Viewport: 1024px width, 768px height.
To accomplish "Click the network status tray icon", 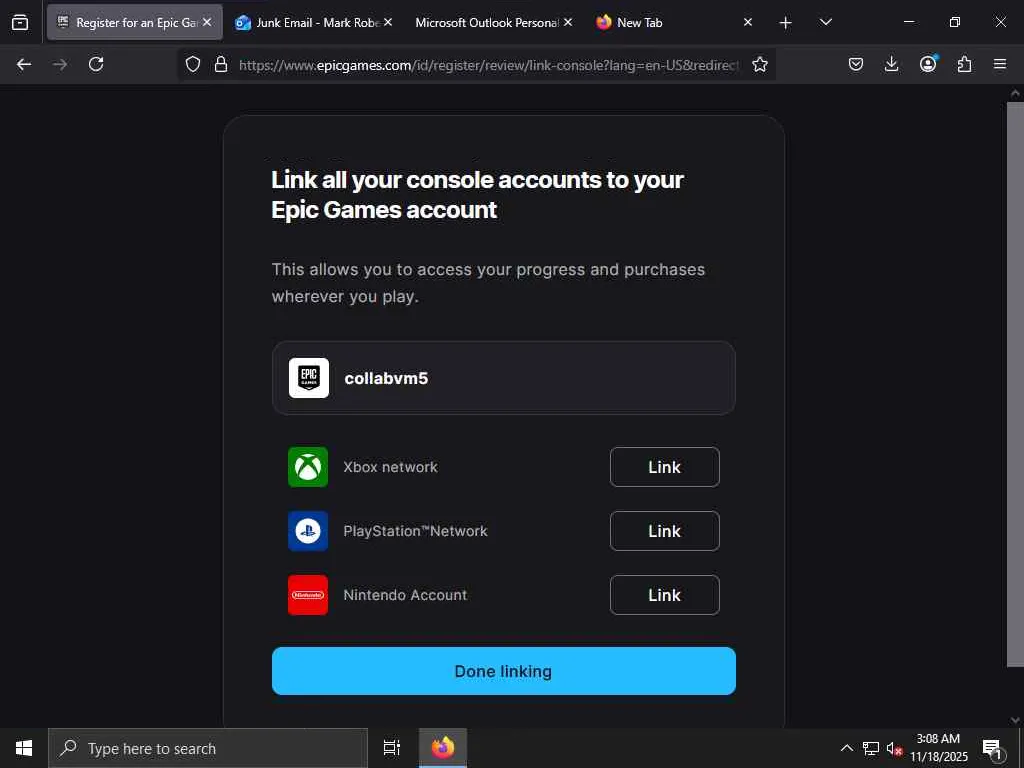I will [x=871, y=748].
